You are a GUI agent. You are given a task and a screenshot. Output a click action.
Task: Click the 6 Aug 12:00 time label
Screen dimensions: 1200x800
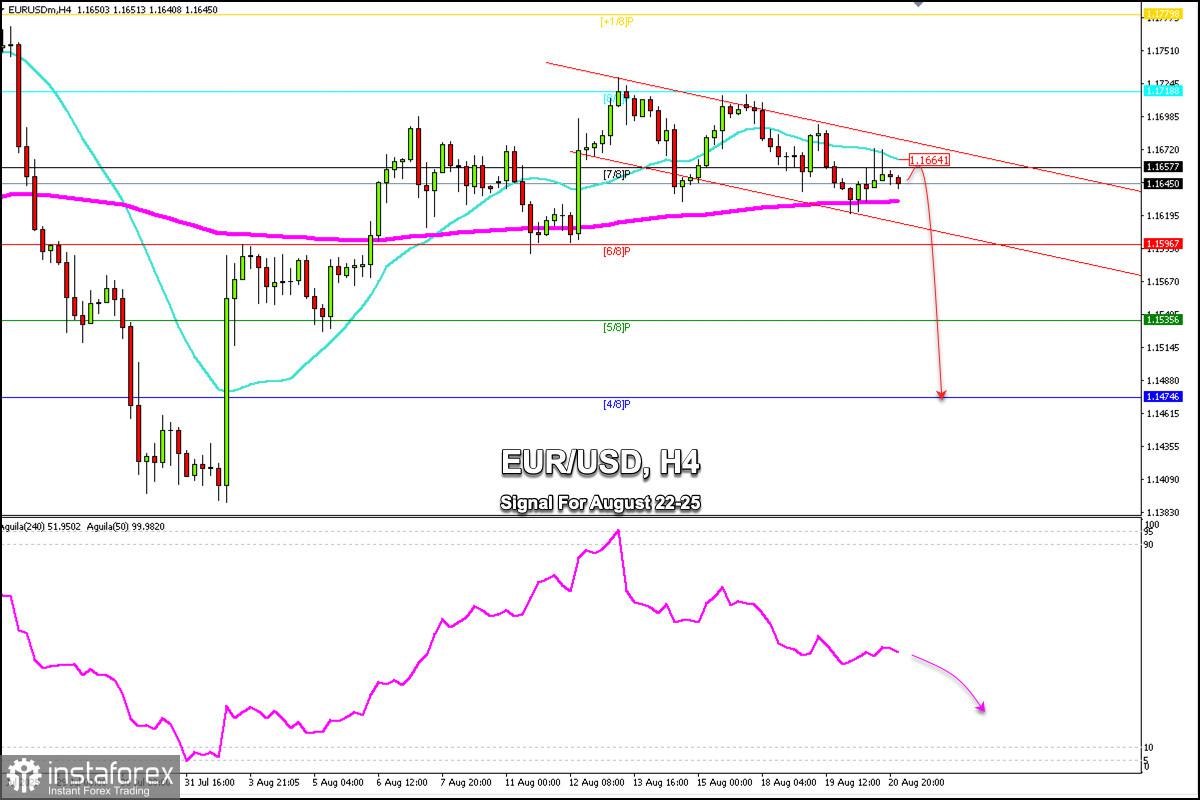[404, 782]
